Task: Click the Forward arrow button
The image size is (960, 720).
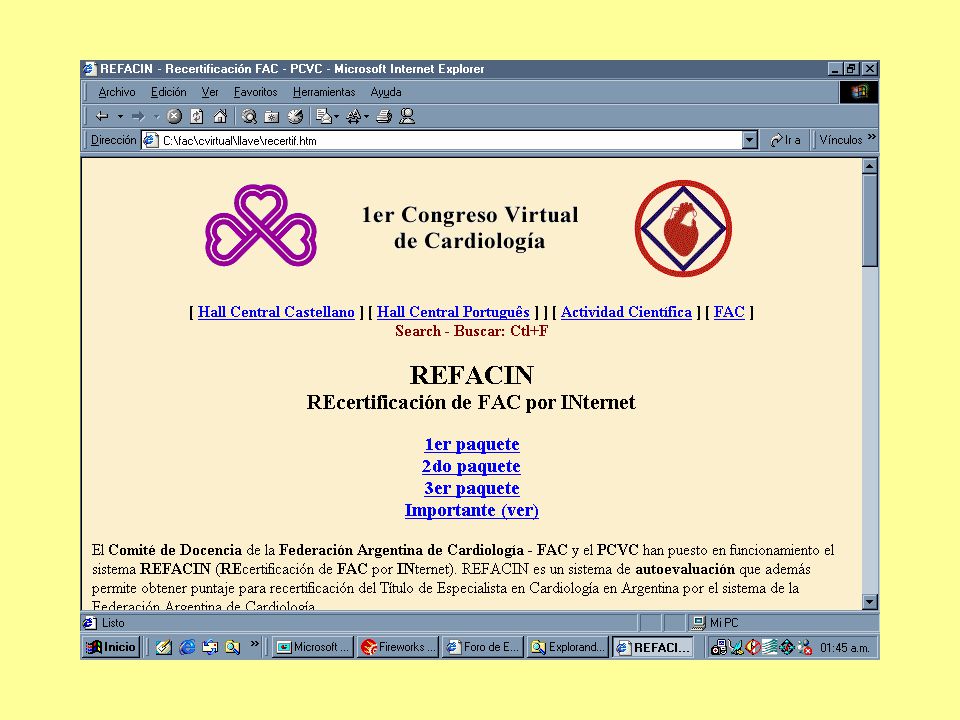Action: (x=138, y=116)
